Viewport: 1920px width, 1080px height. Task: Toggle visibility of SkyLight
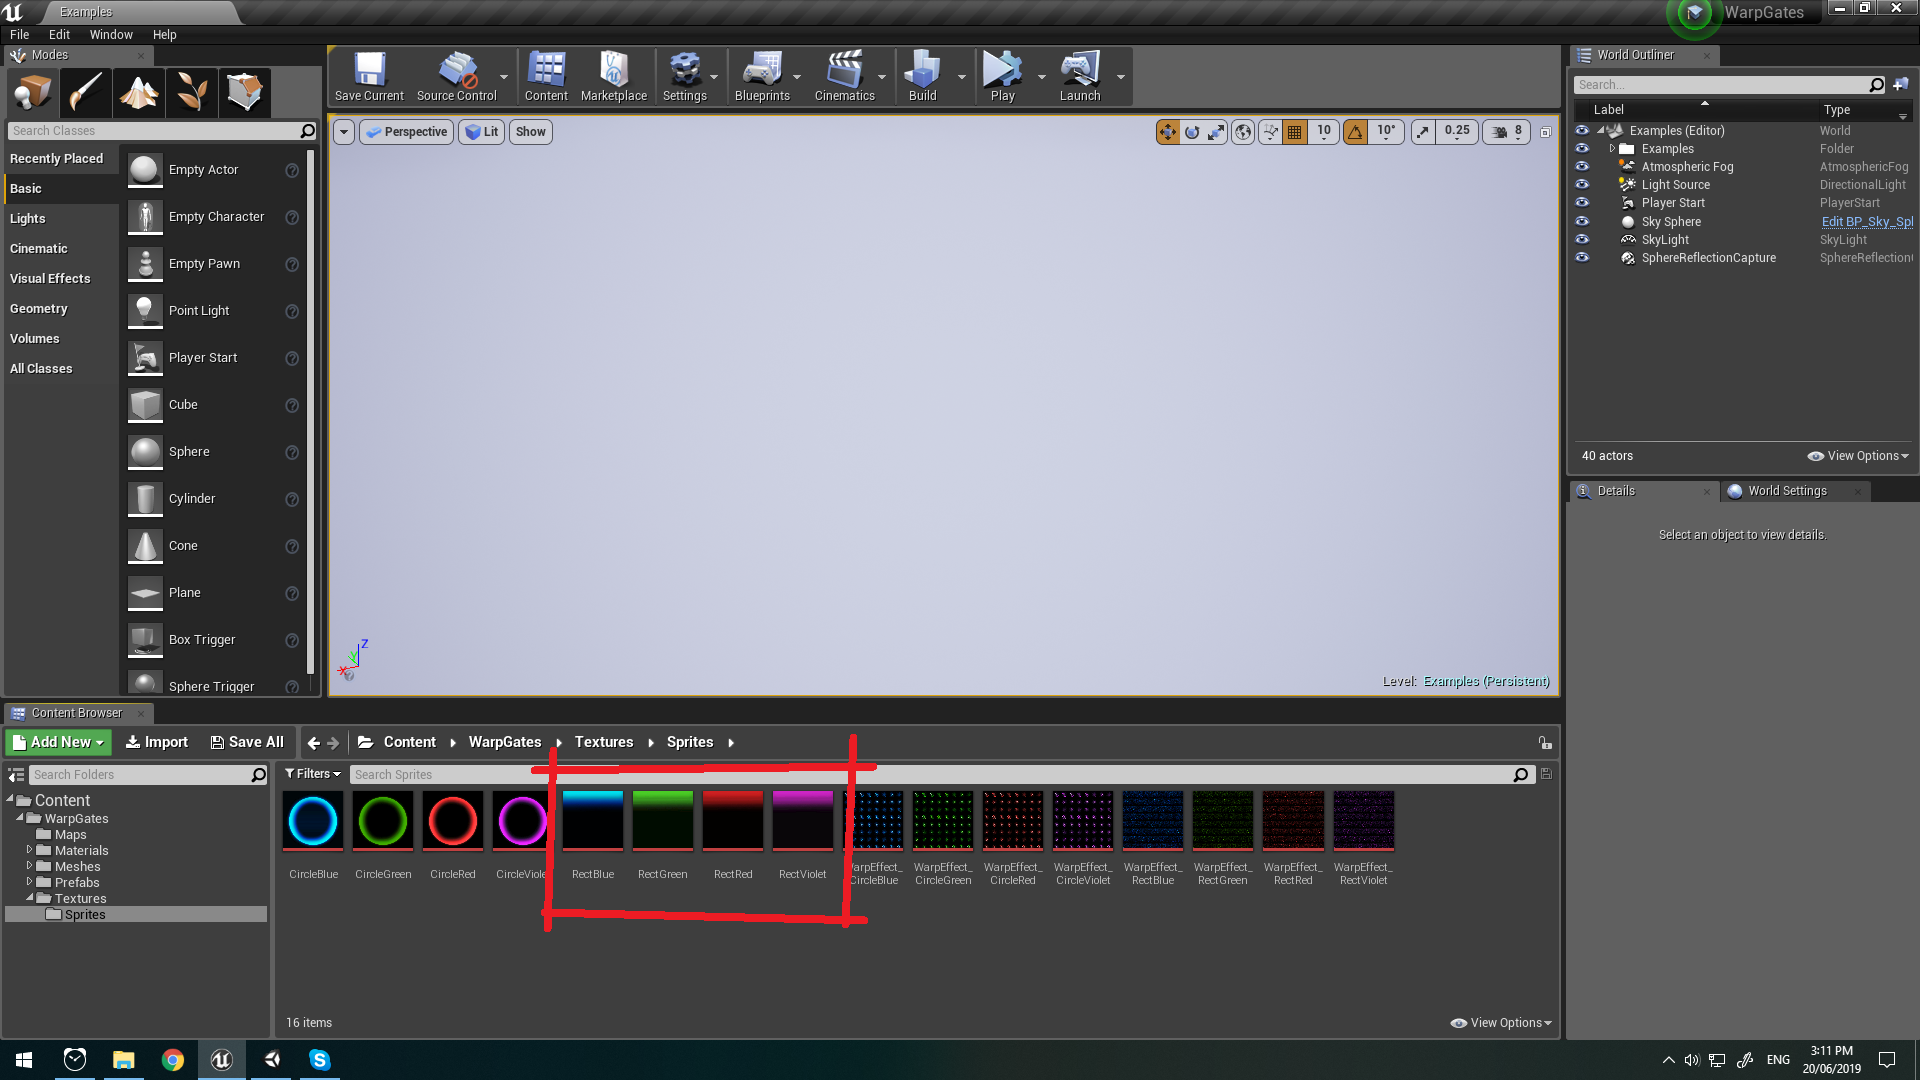pyautogui.click(x=1582, y=240)
